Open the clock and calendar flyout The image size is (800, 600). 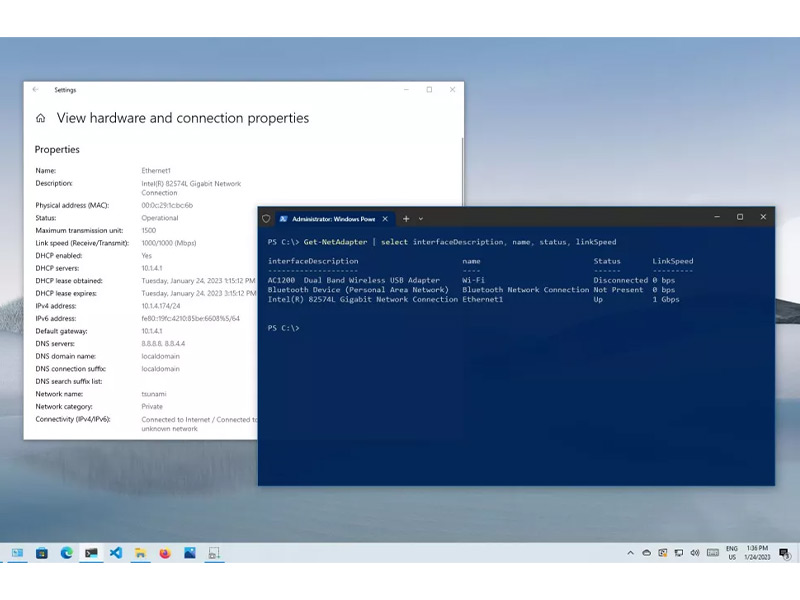[x=757, y=553]
